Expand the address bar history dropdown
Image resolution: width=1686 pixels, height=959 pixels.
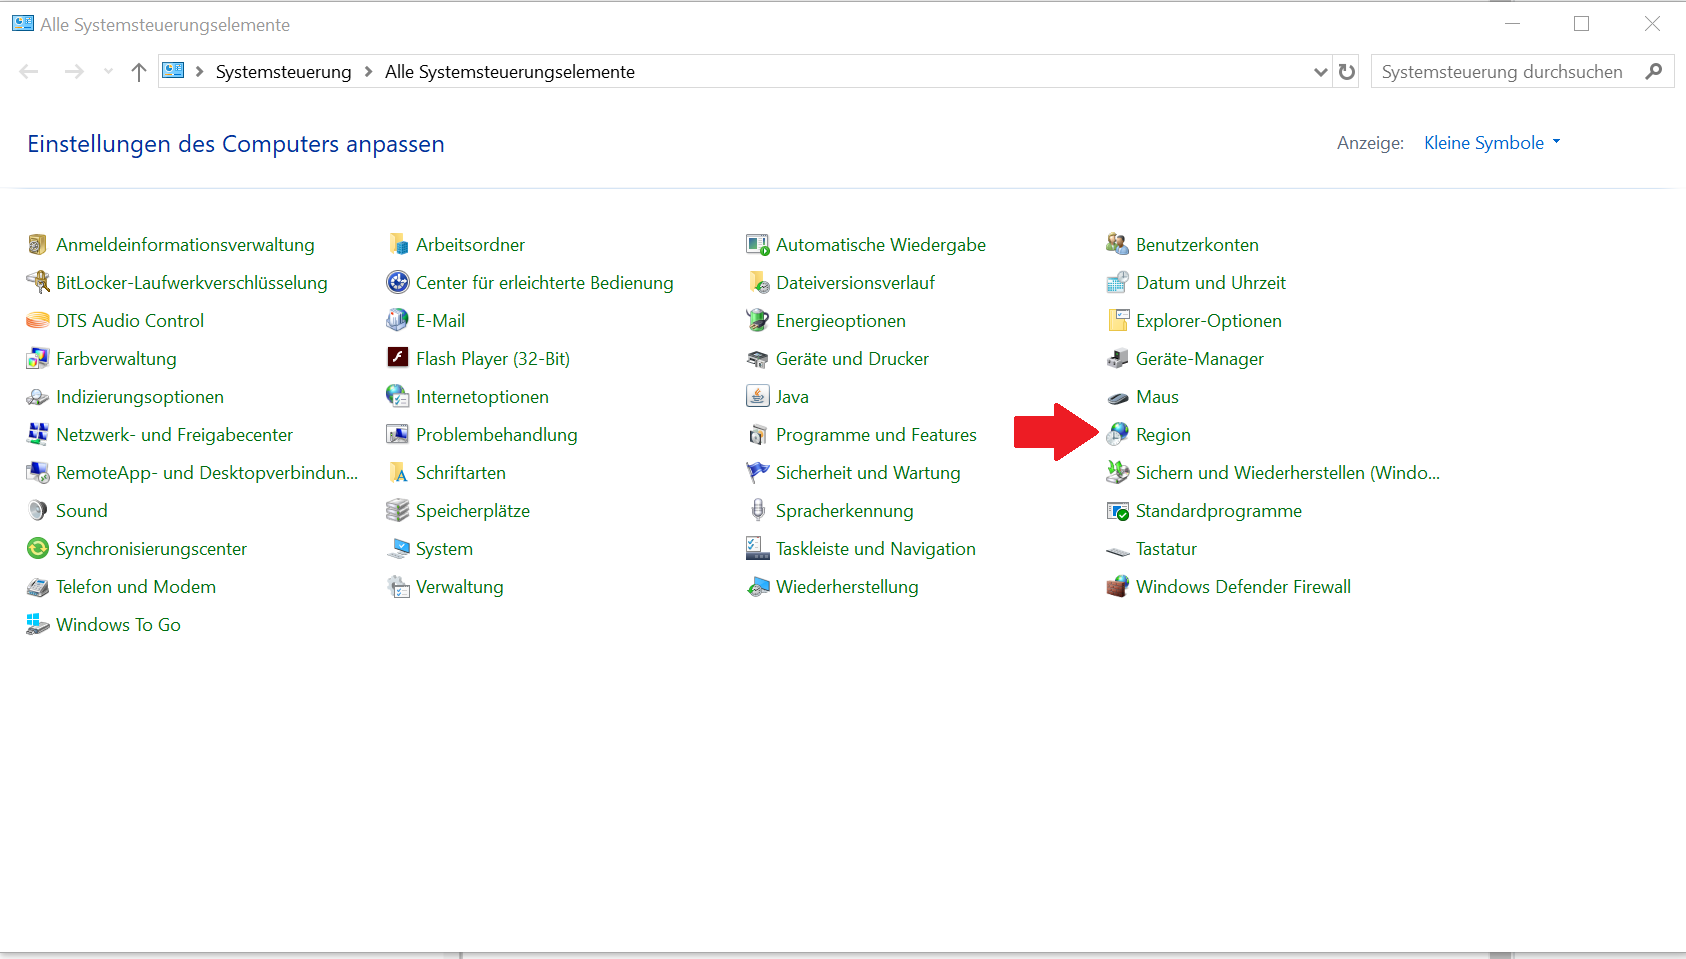pyautogui.click(x=1320, y=72)
